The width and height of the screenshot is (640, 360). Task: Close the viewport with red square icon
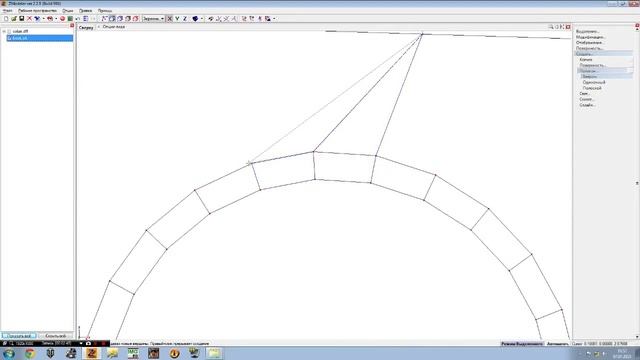click(568, 27)
